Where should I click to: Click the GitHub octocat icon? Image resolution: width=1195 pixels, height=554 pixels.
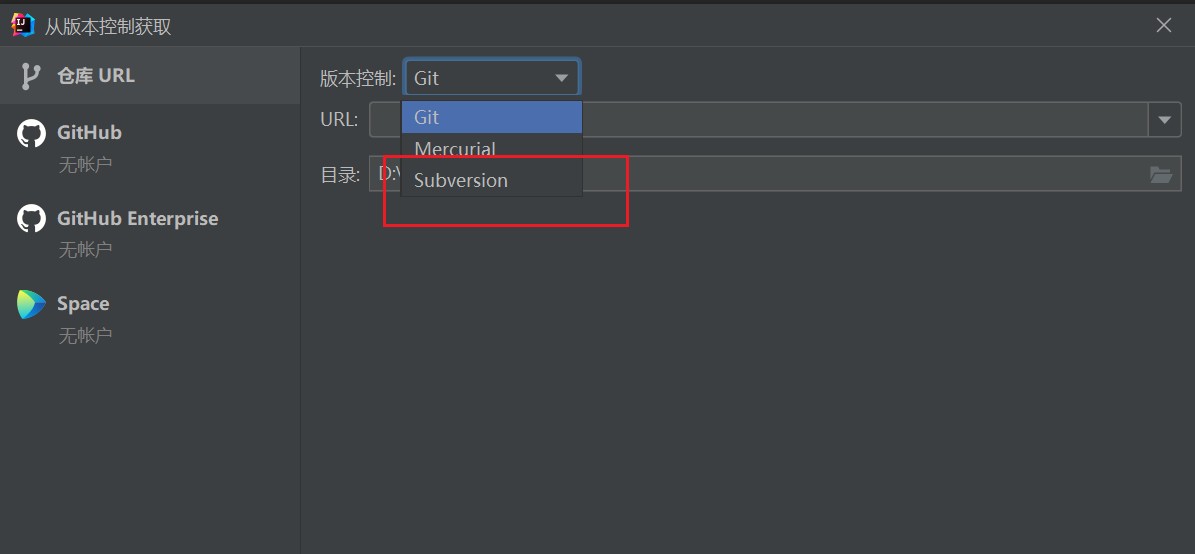click(31, 133)
